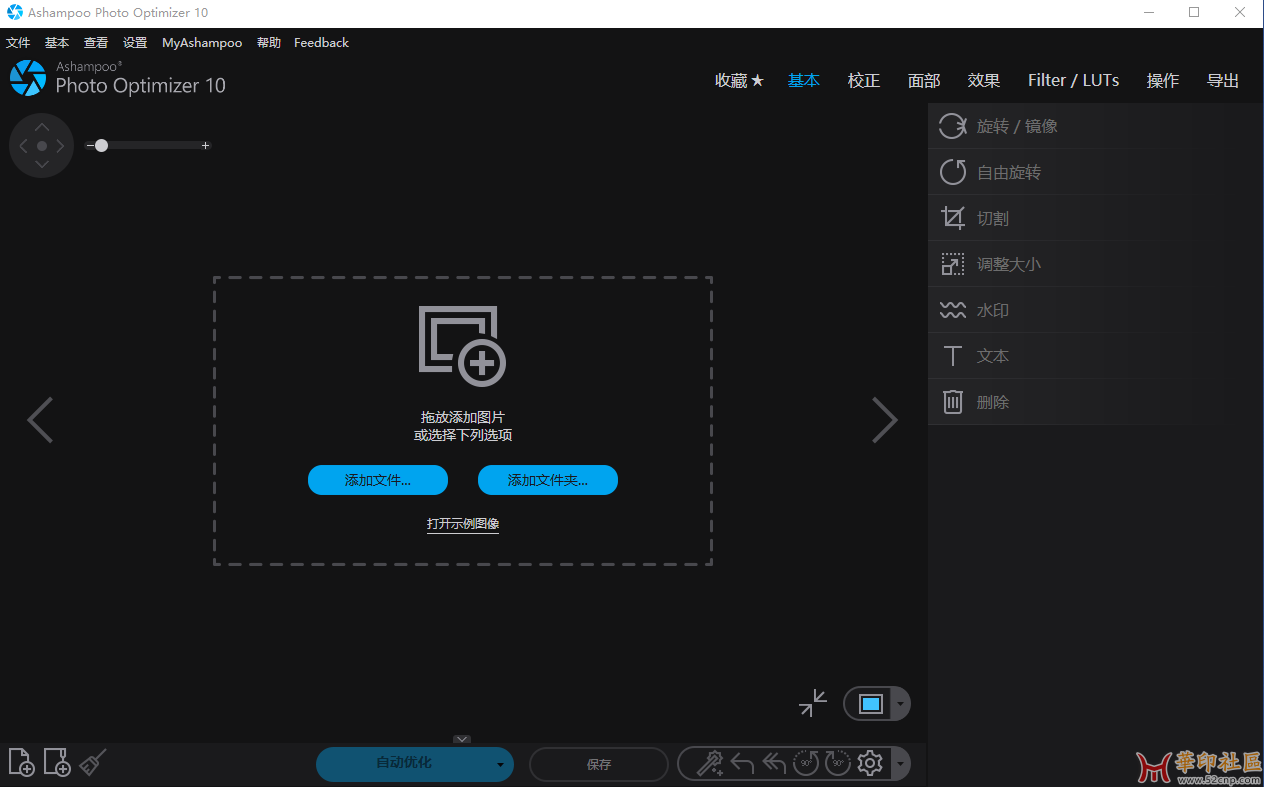The width and height of the screenshot is (1264, 787).
Task: Expand the 自动优化 dropdown arrow
Action: pyautogui.click(x=500, y=765)
